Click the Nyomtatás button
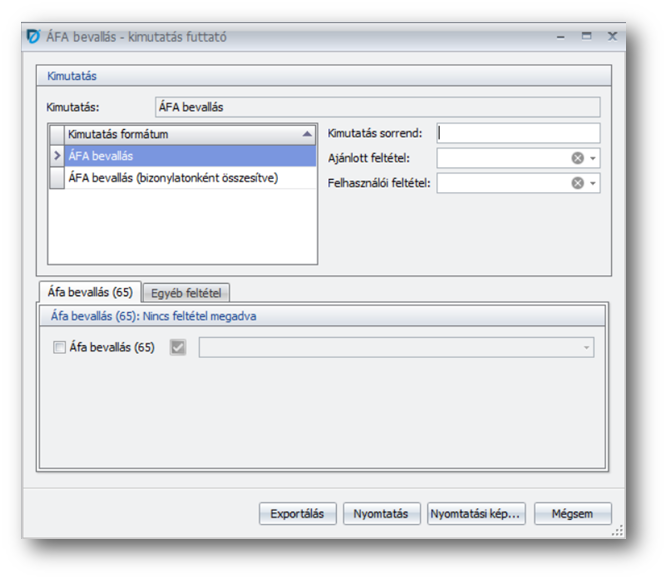 click(381, 514)
